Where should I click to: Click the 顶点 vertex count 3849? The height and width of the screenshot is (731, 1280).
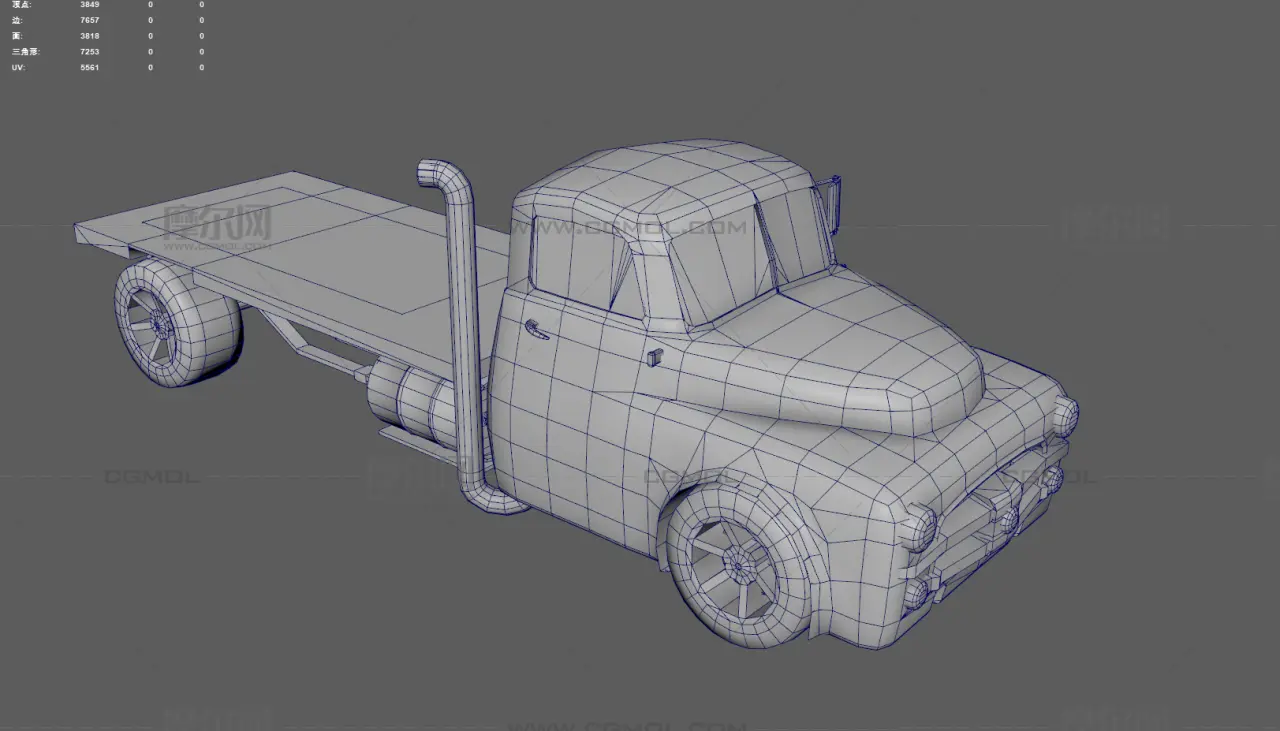[x=89, y=5]
